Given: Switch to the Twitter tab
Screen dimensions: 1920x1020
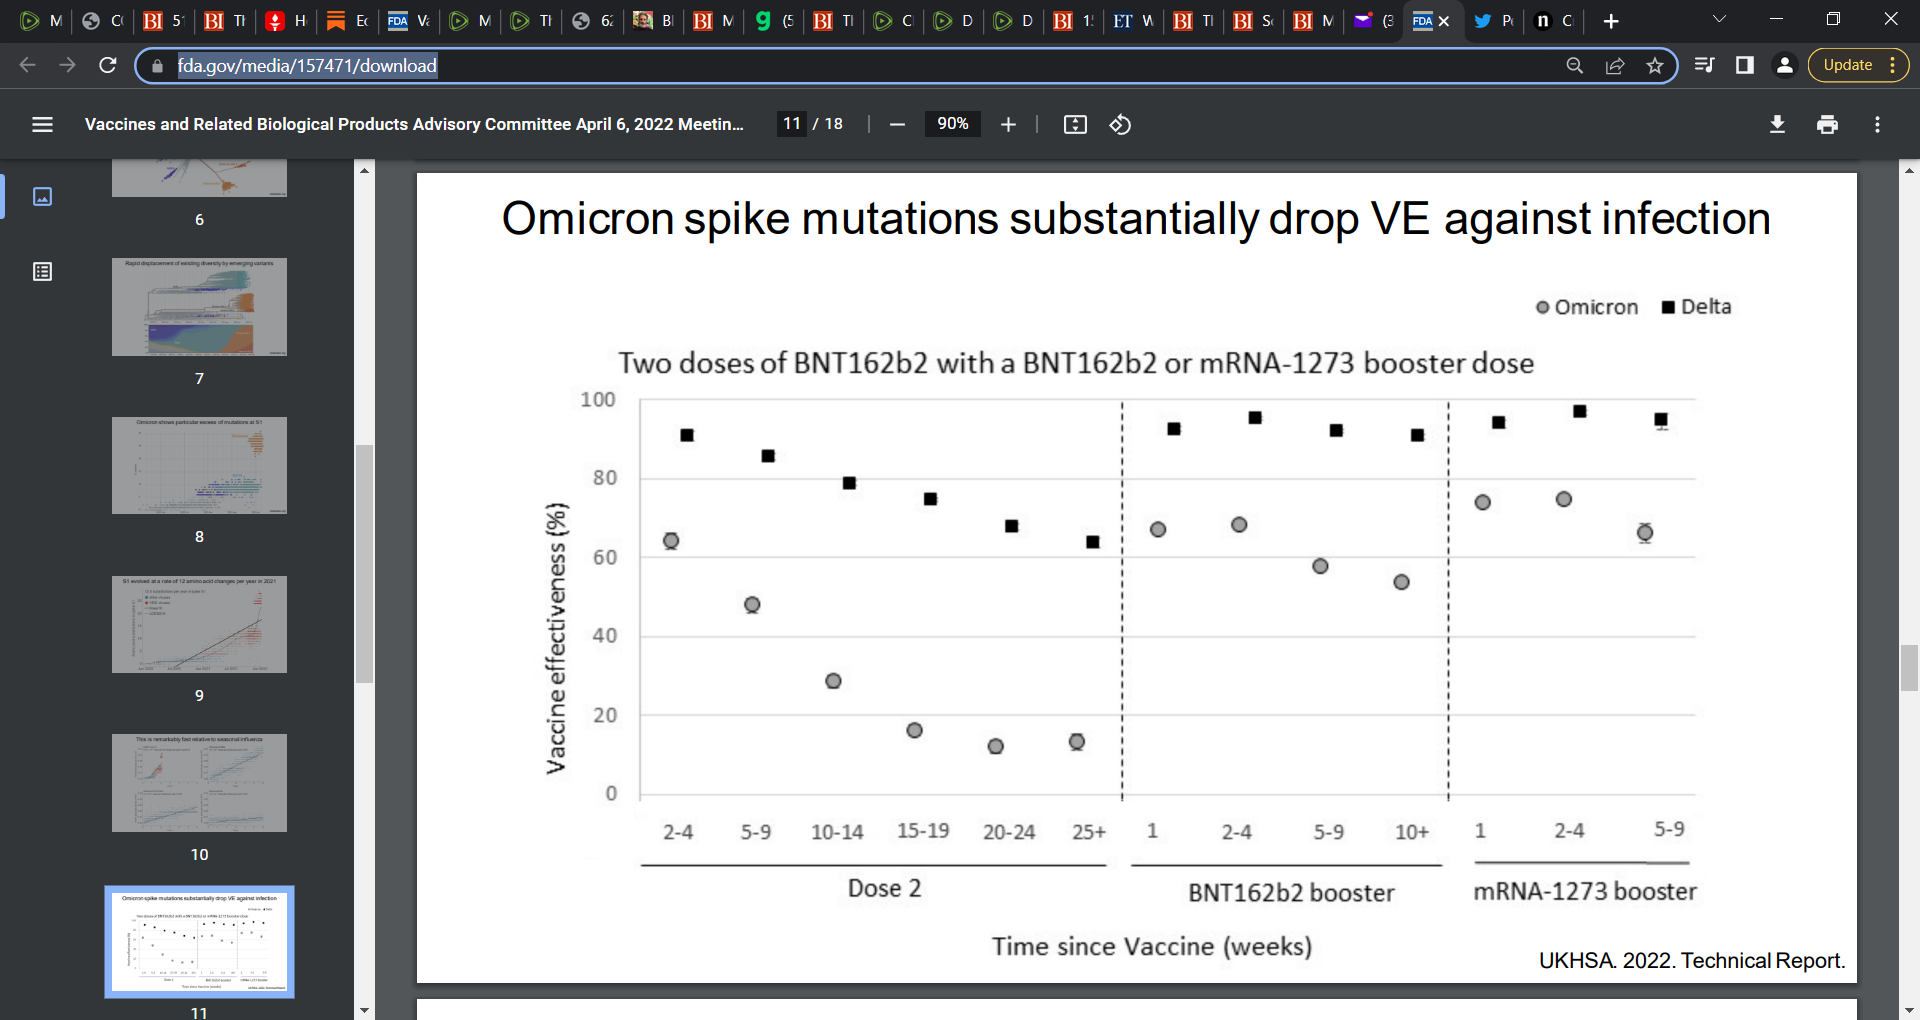Looking at the screenshot, I should 1494,21.
